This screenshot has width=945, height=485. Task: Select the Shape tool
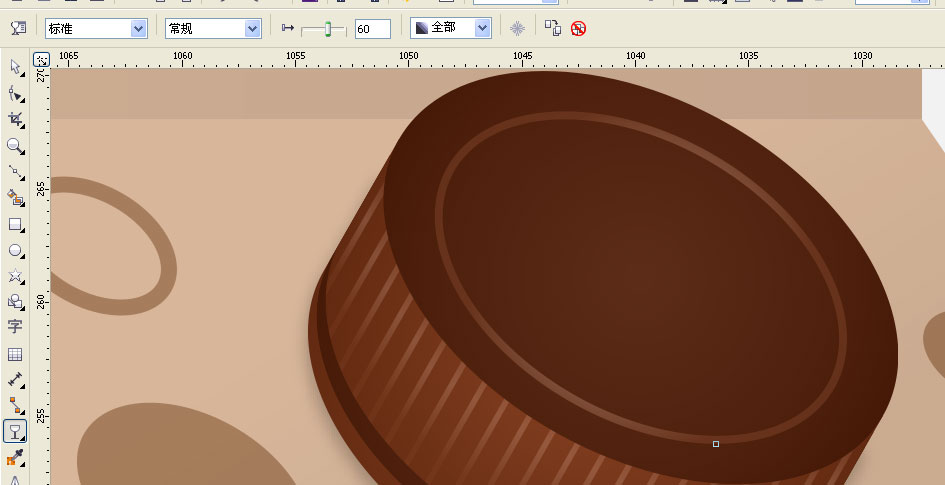(x=16, y=93)
